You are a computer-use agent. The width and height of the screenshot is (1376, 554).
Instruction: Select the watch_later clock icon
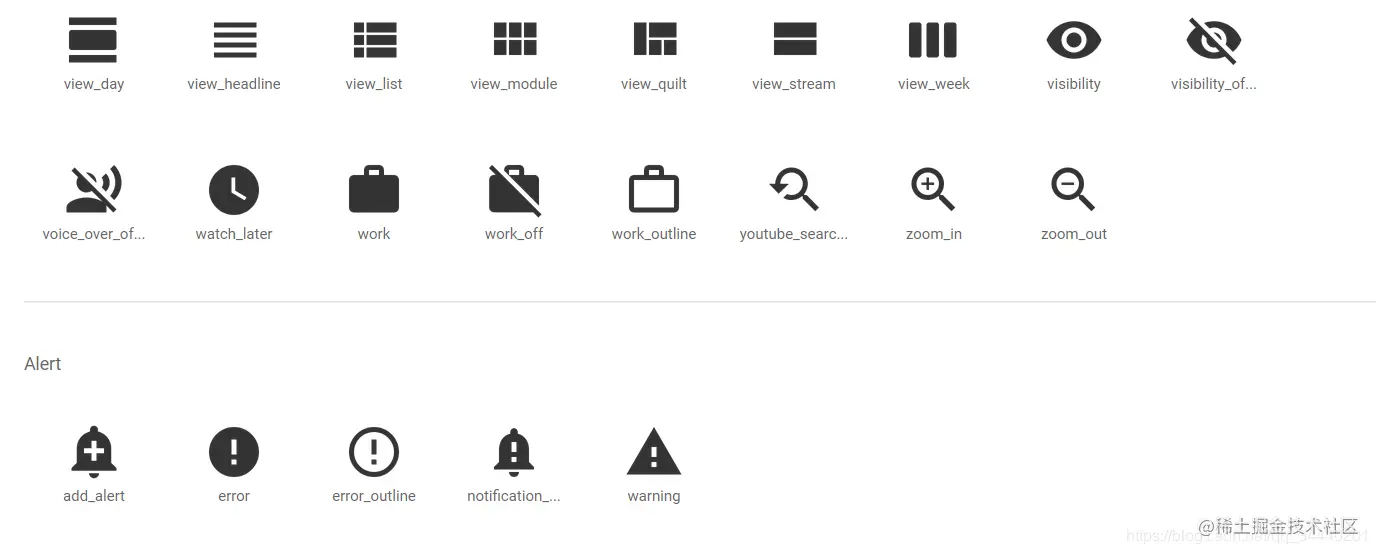pos(234,190)
